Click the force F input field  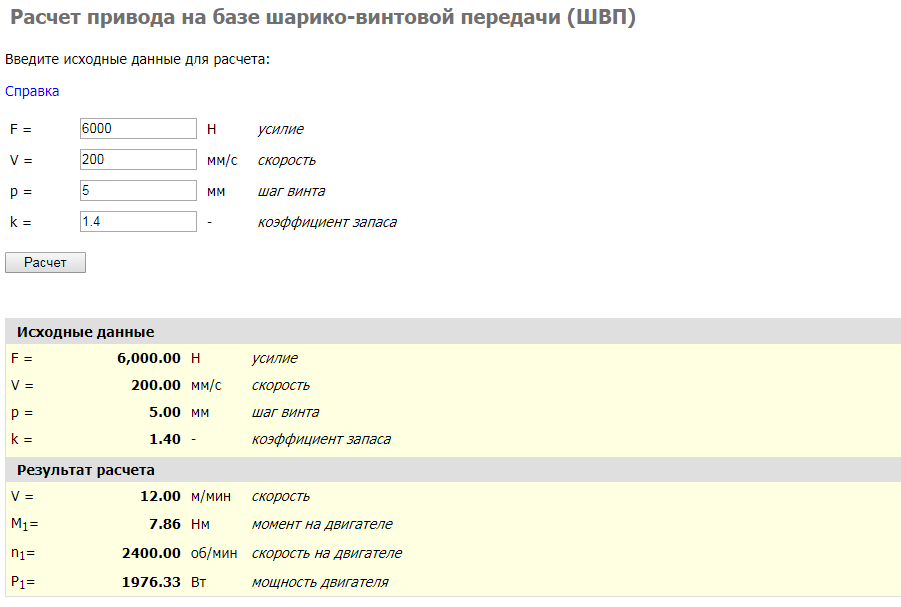[138, 129]
